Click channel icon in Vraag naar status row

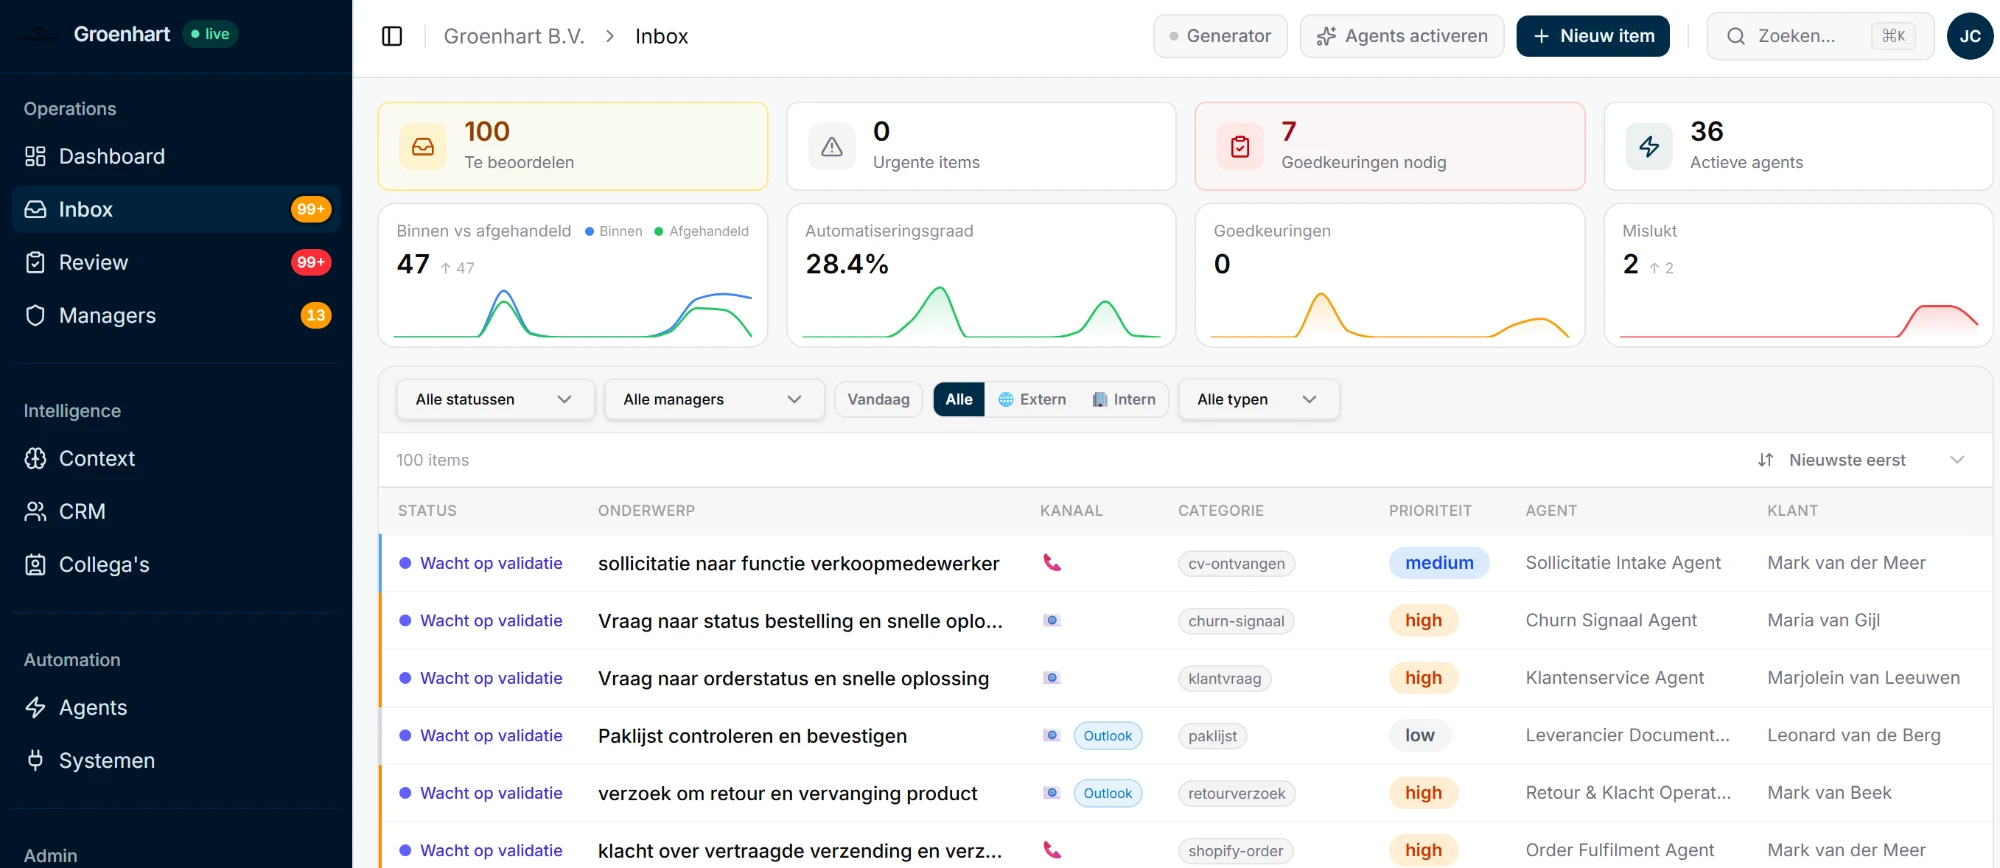point(1052,620)
